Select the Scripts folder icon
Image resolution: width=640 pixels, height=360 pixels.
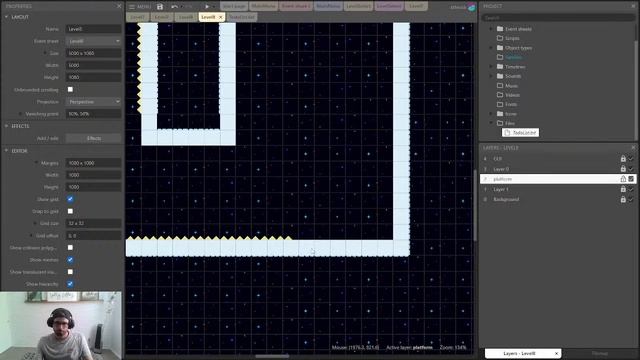[500, 38]
